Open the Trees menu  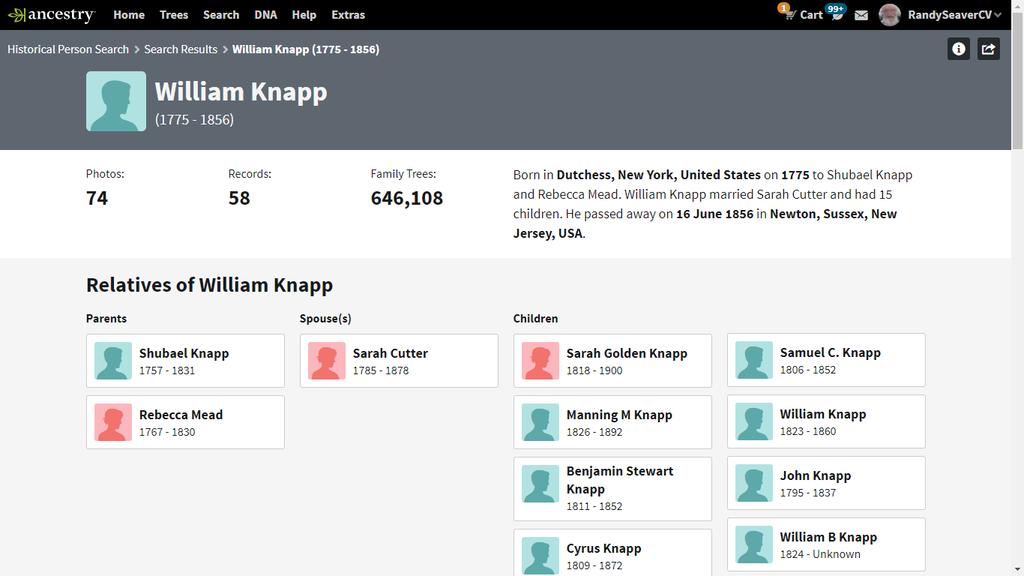click(x=174, y=14)
